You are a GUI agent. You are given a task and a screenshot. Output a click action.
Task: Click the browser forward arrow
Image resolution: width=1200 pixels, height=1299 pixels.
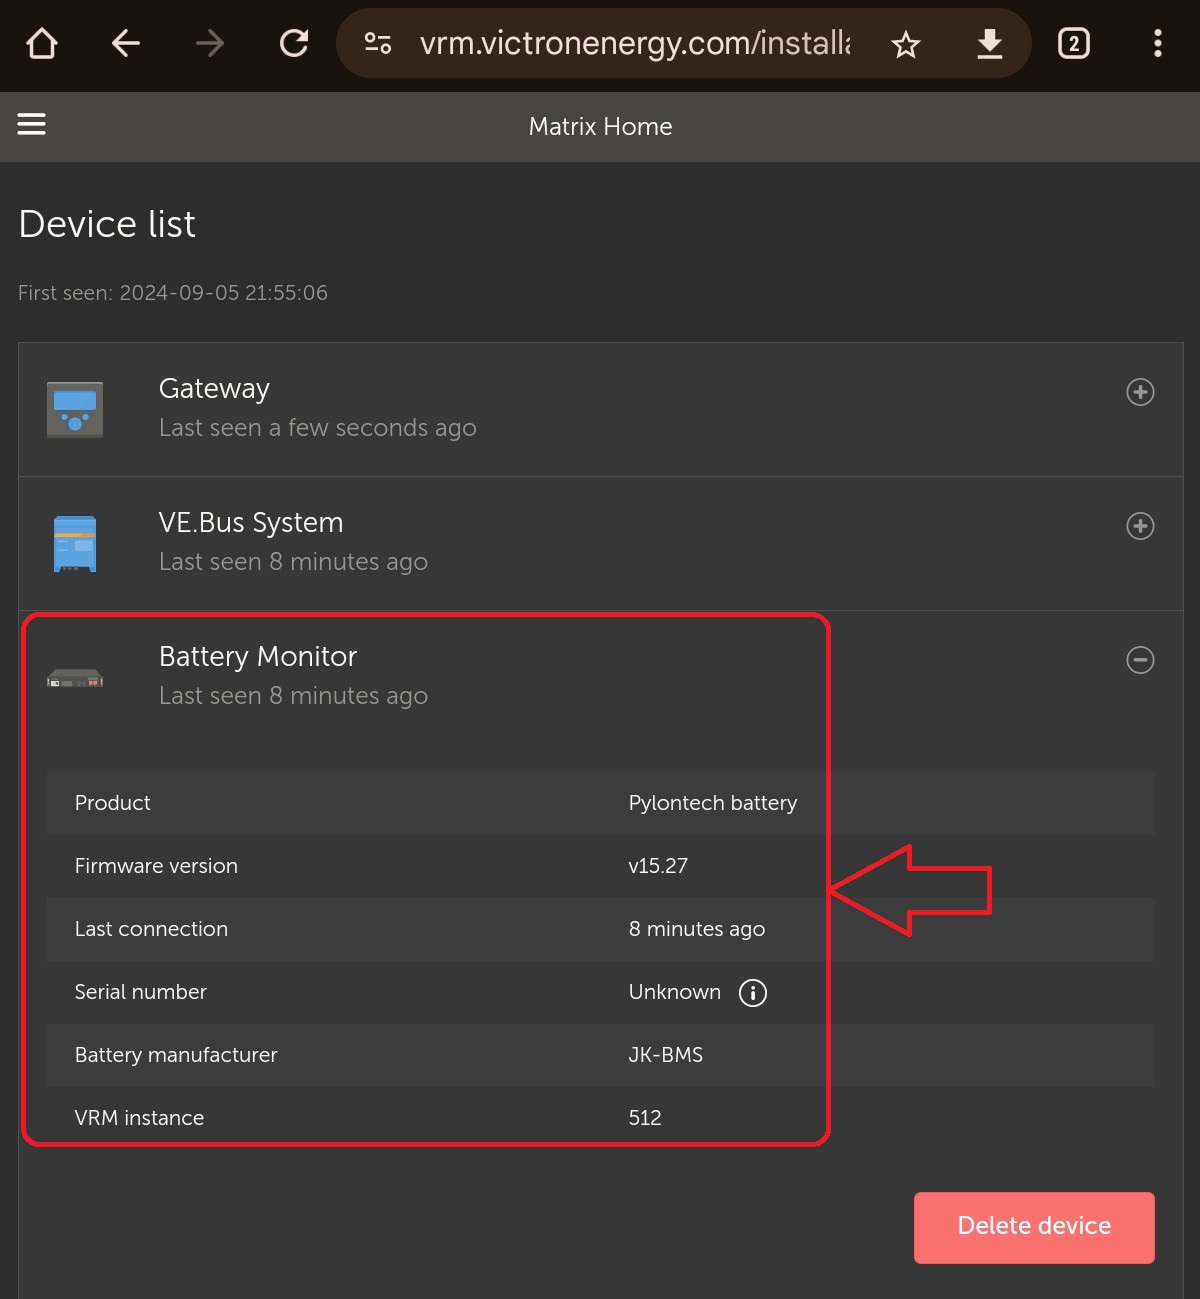(x=210, y=43)
